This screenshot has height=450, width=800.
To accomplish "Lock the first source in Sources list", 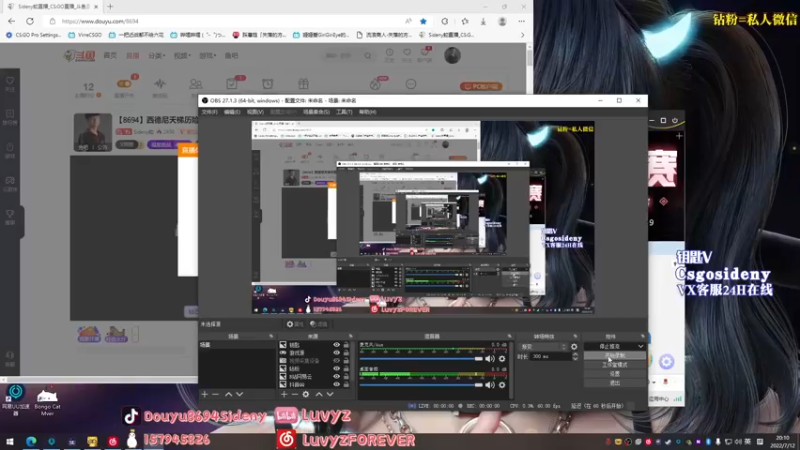I will coord(346,345).
